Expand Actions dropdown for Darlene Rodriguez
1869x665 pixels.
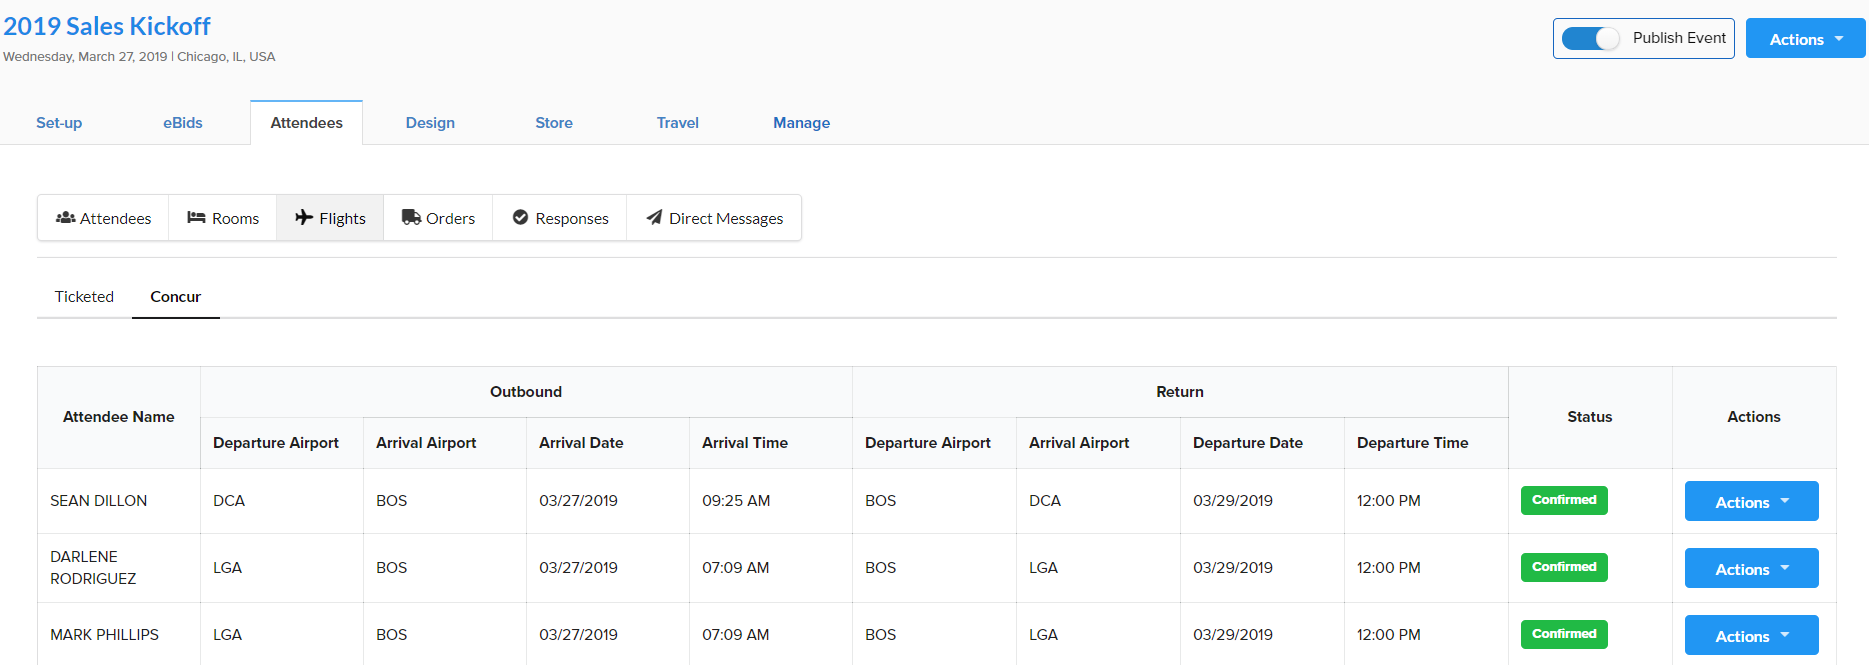coord(1751,569)
